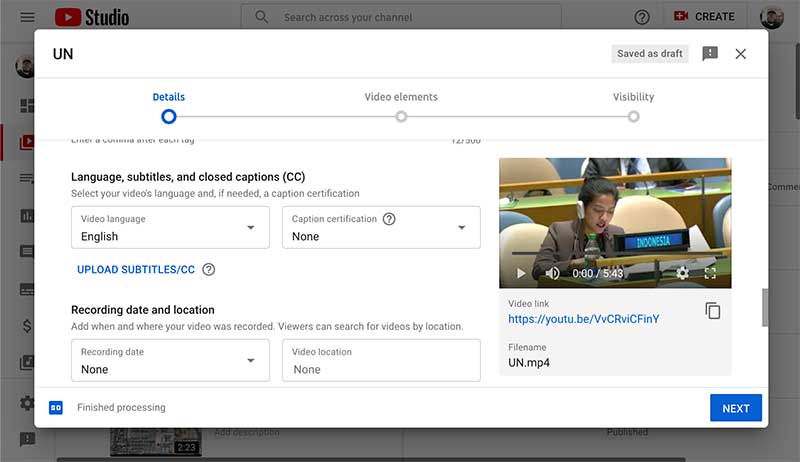This screenshot has width=800, height=462.
Task: Open the Recording date dropdown
Action: (170, 361)
